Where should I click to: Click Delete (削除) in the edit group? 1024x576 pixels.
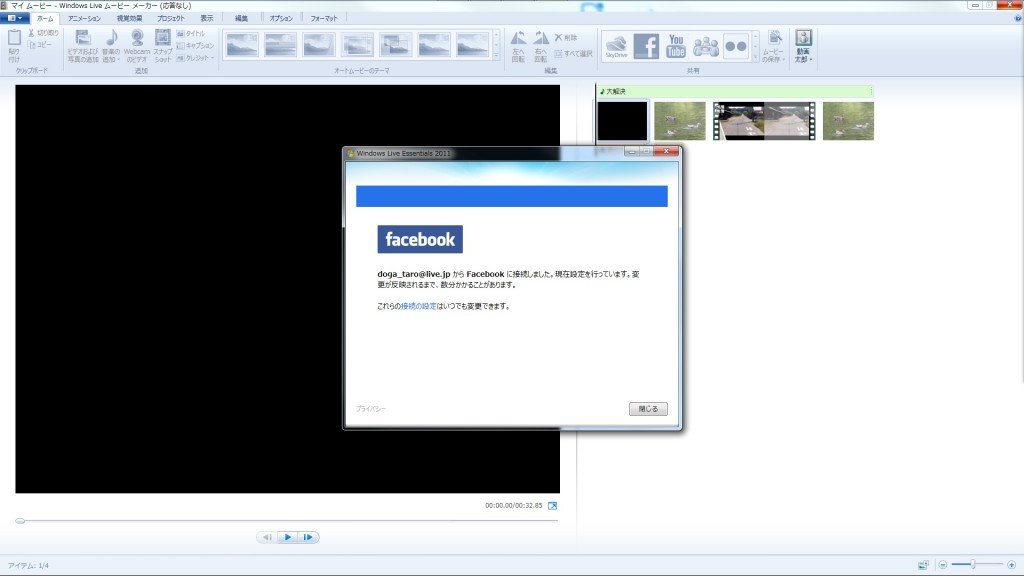tap(566, 37)
